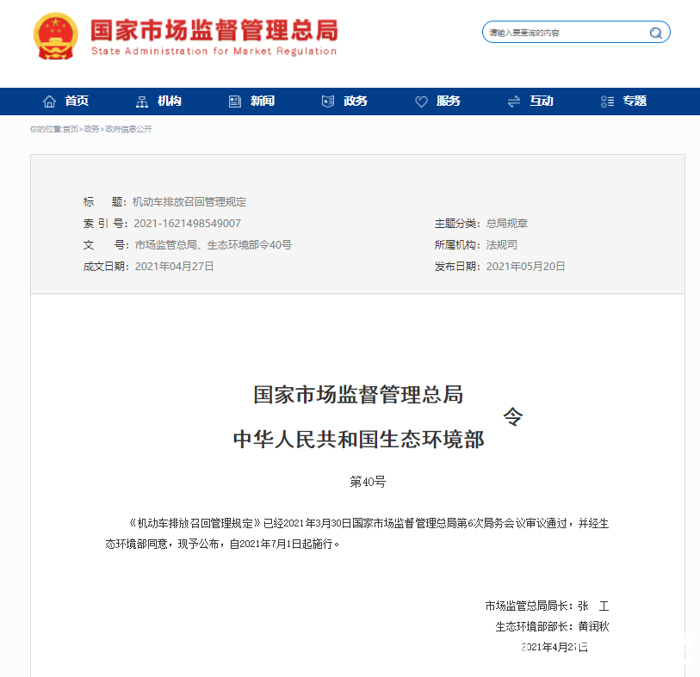Click the 法规司 department value

tap(501, 245)
